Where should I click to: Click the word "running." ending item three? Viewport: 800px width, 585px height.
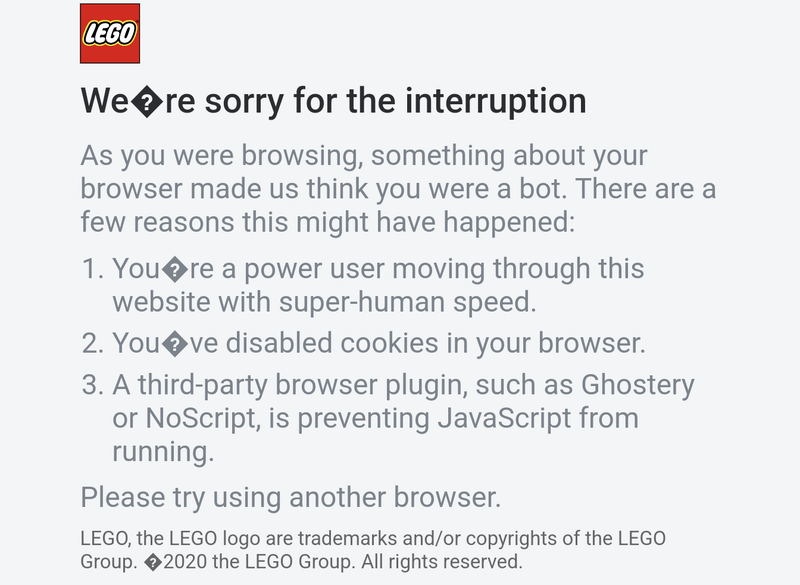pos(163,451)
